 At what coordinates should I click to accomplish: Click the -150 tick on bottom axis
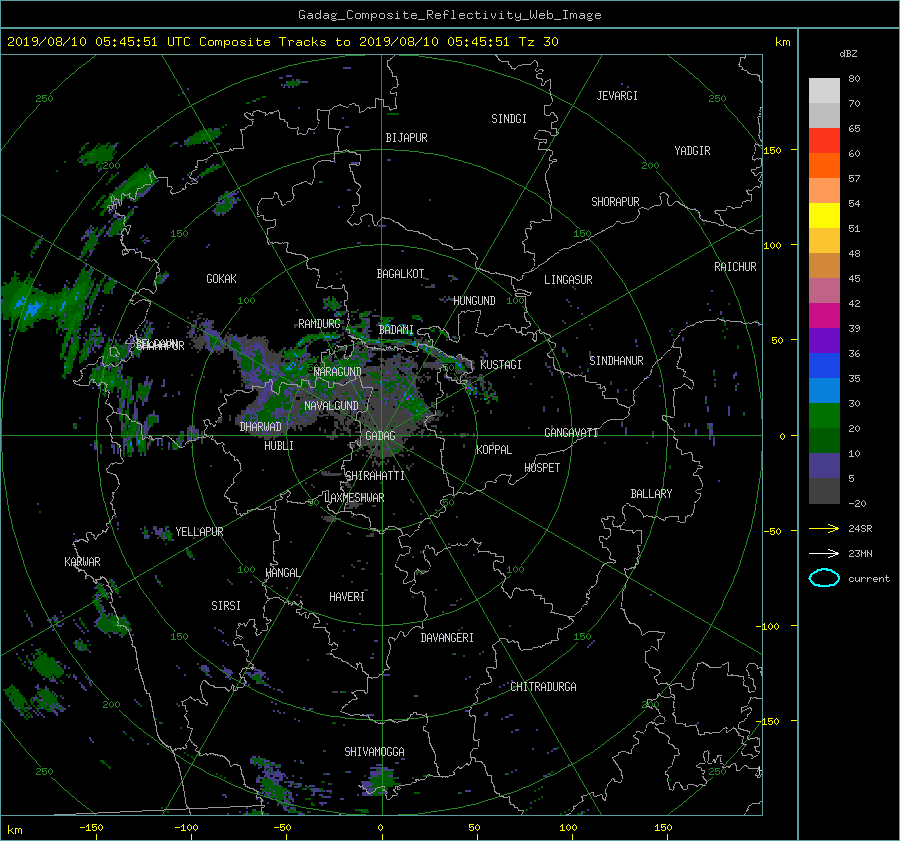tap(91, 828)
